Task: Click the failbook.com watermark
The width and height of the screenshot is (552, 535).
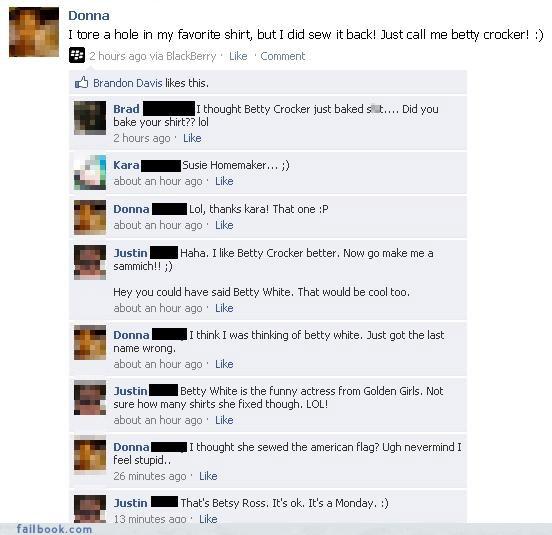Action: pos(54,529)
